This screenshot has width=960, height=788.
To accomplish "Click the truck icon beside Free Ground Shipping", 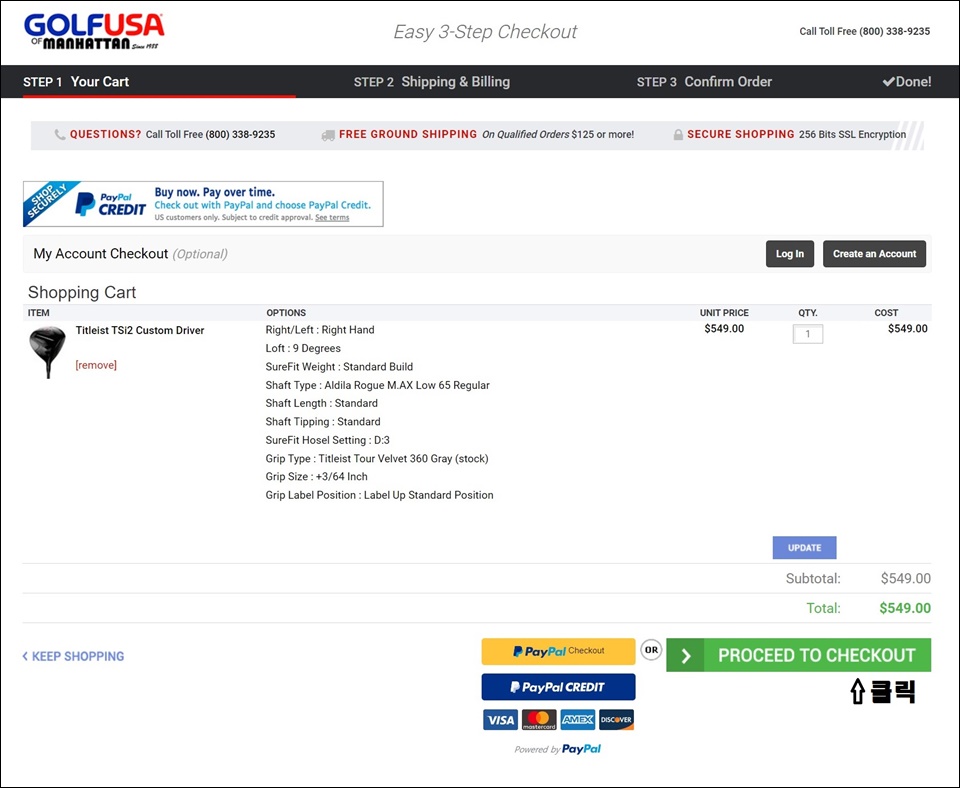I will point(328,135).
